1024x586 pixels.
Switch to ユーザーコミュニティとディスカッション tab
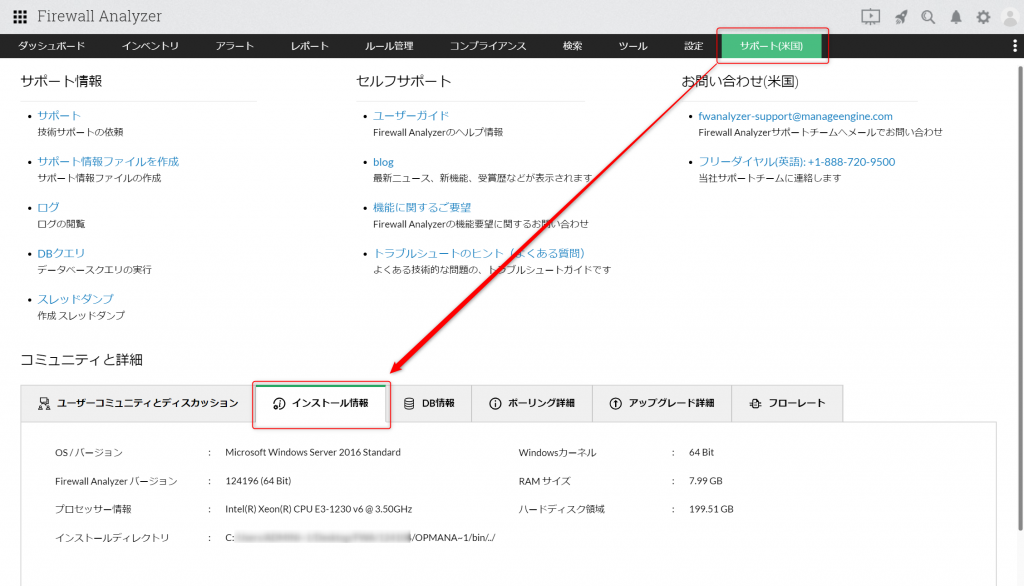point(138,404)
